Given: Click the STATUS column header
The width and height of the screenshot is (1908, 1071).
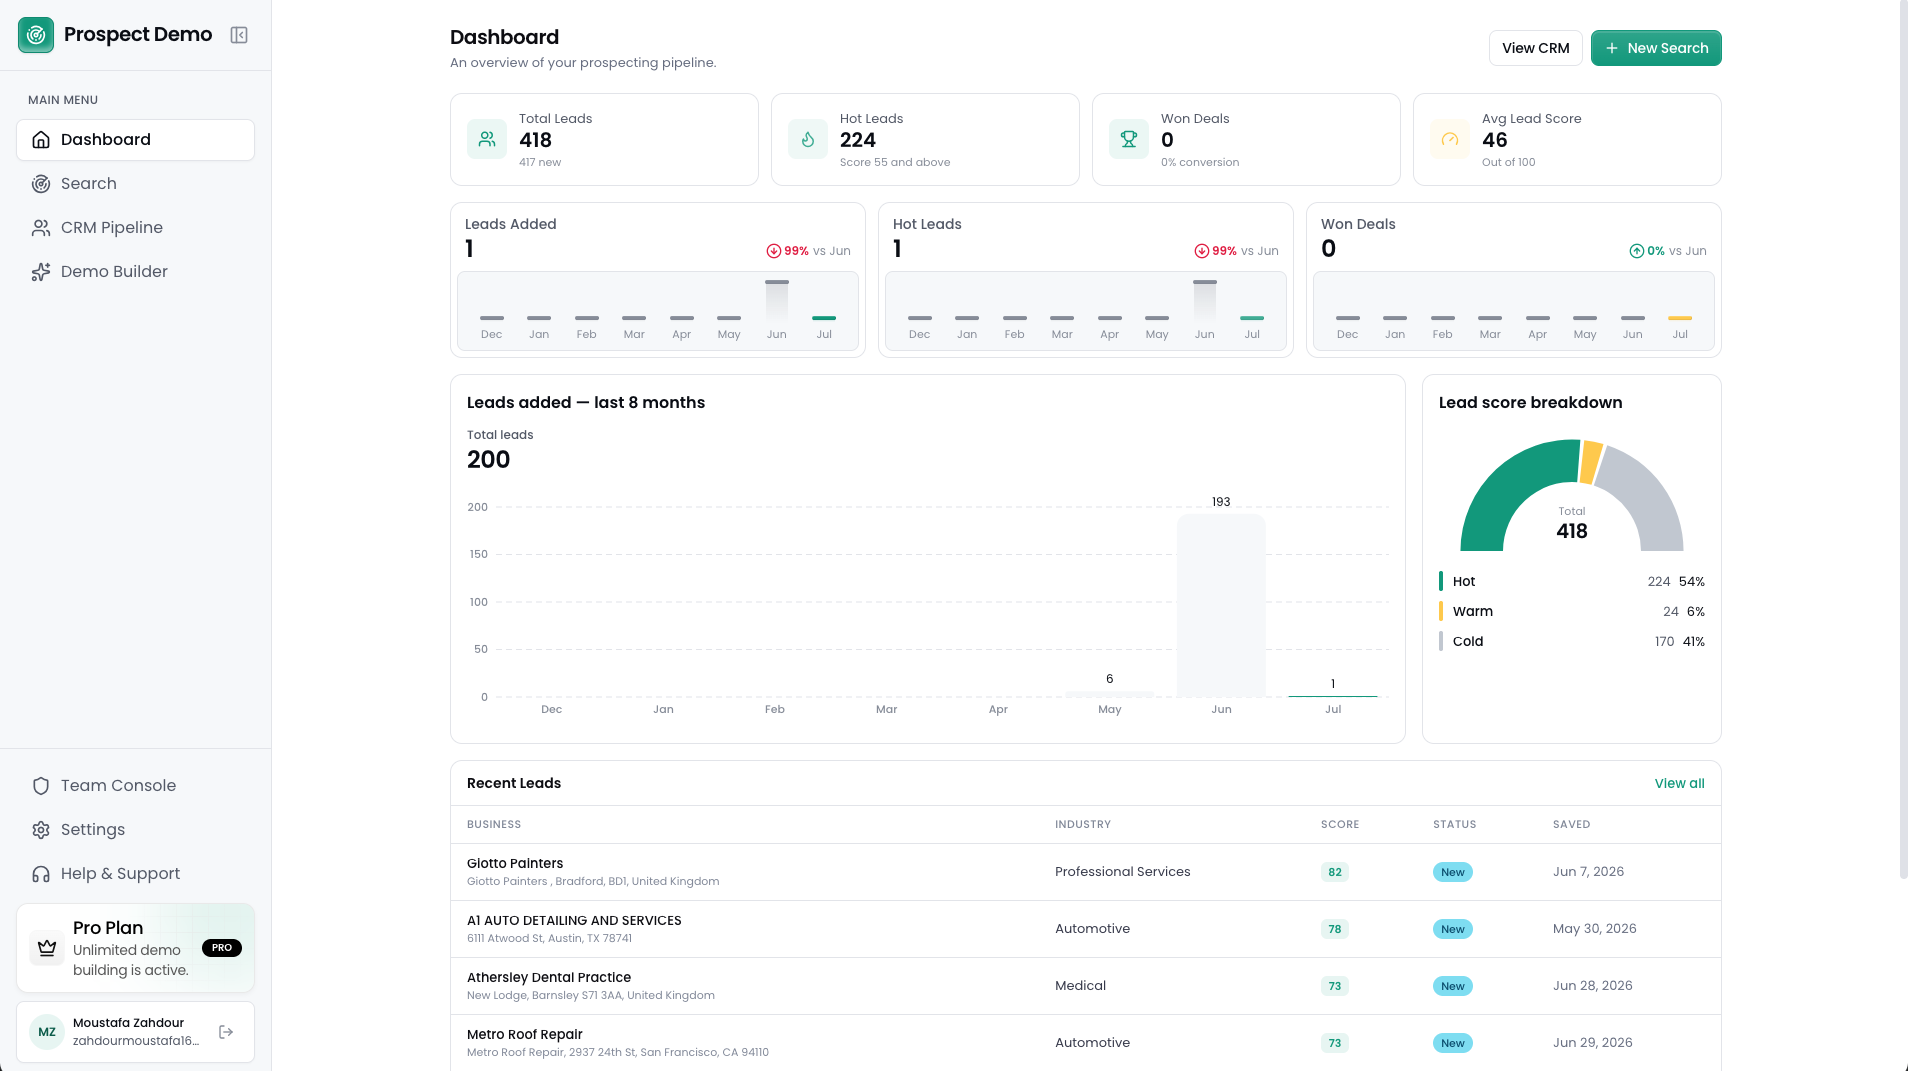Looking at the screenshot, I should (1454, 824).
